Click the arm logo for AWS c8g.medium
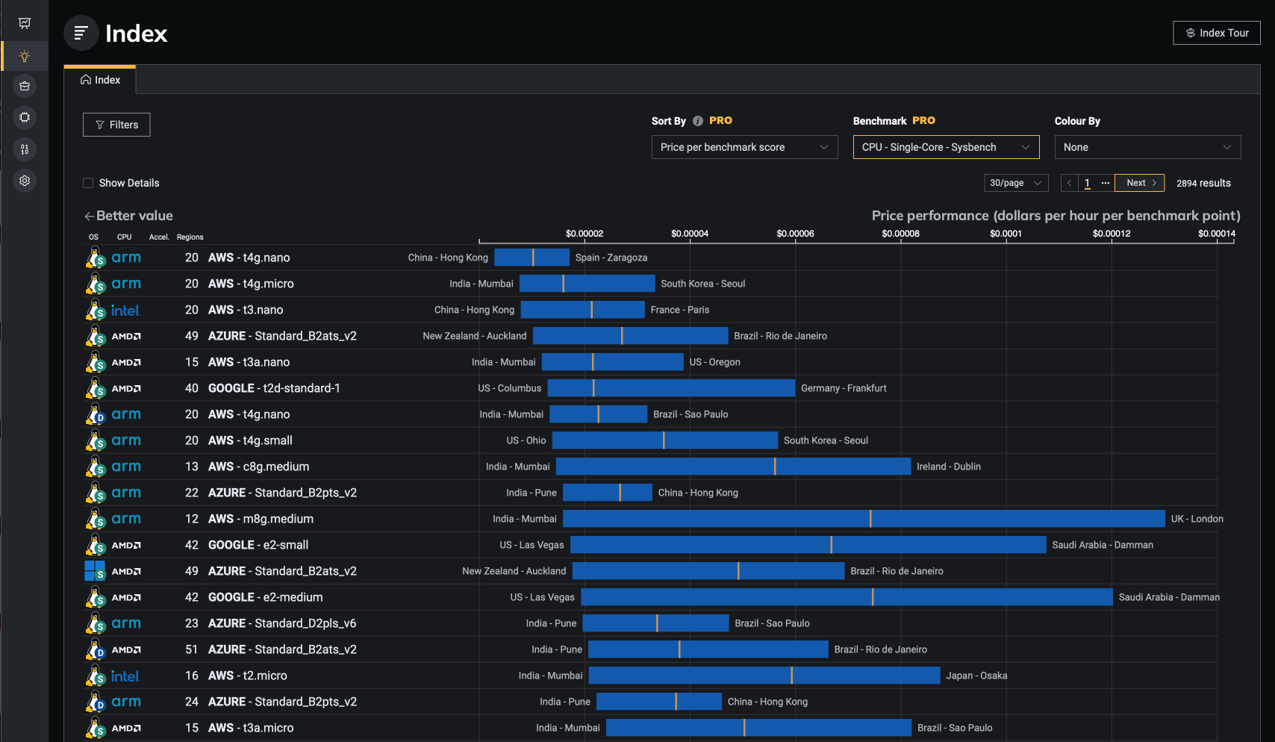This screenshot has width=1275, height=742. tap(126, 466)
